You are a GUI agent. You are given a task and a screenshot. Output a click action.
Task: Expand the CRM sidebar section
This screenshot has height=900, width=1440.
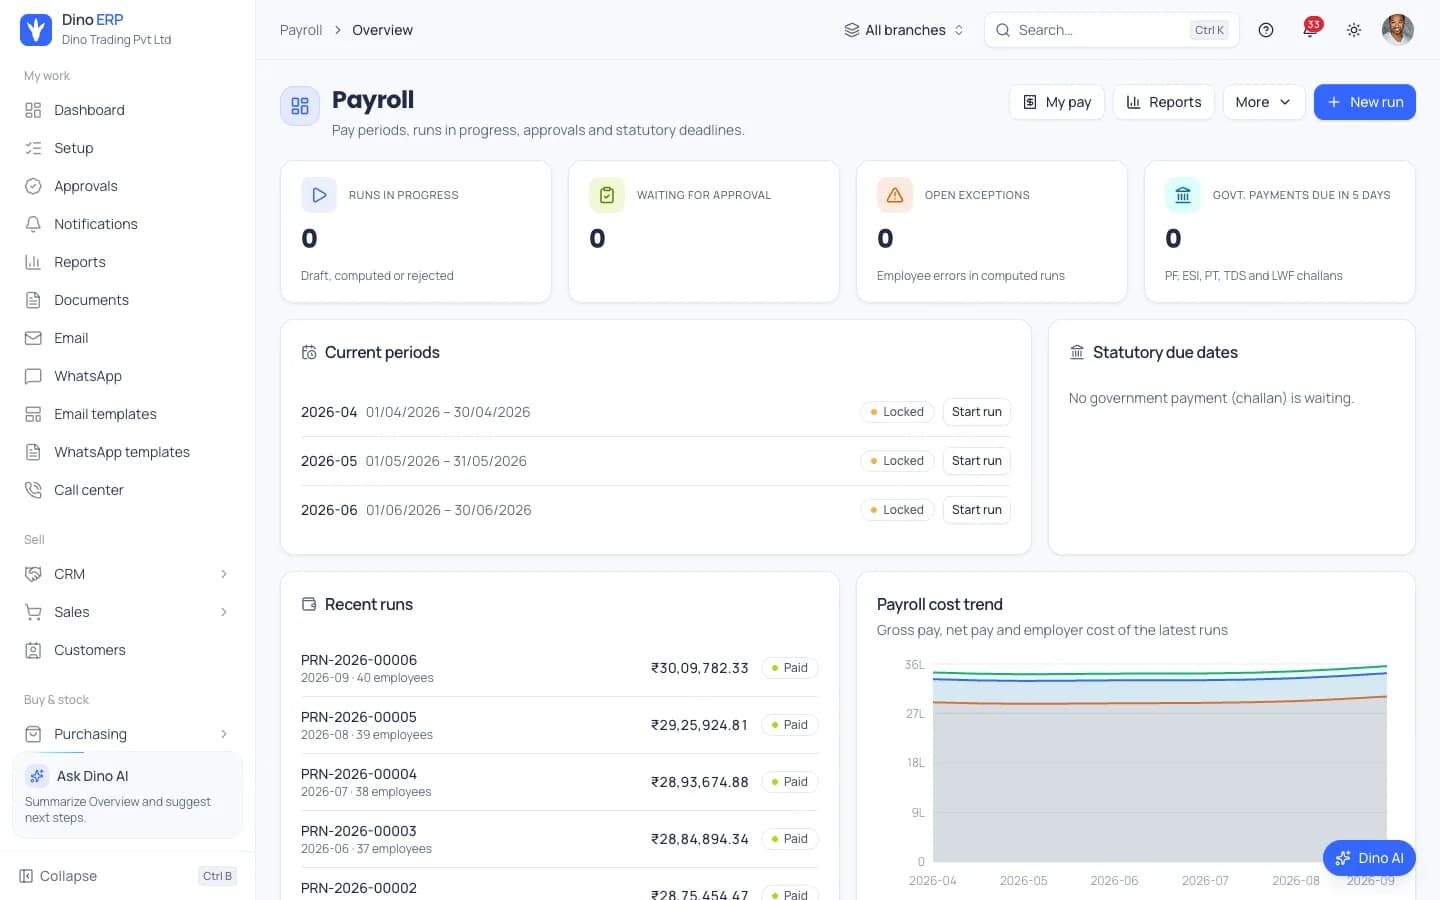pos(127,574)
